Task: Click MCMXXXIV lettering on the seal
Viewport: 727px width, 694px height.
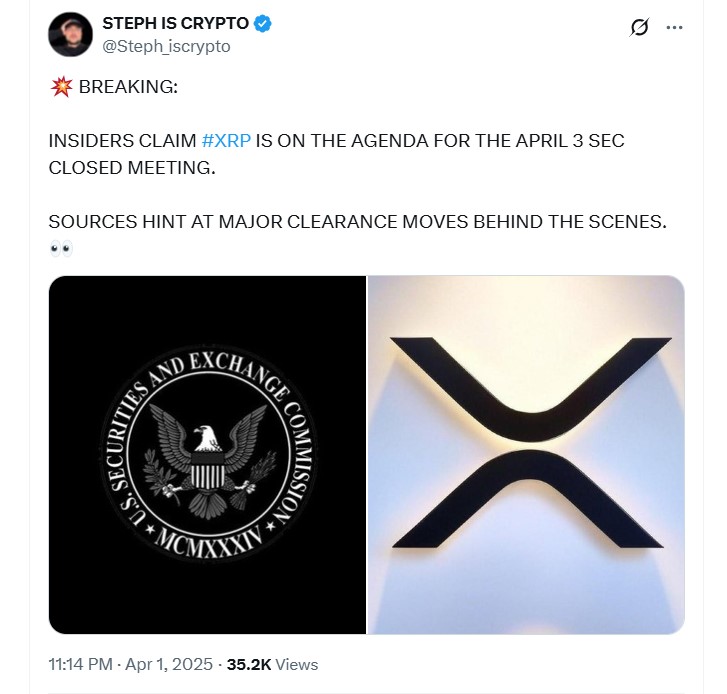Action: click(209, 543)
